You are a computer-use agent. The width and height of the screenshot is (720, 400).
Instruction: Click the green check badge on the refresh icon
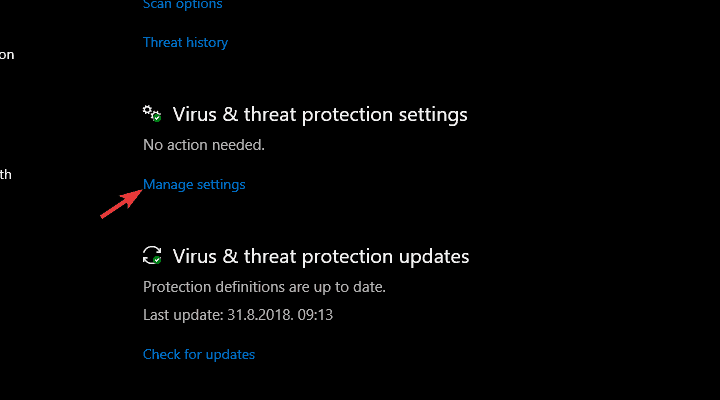157,260
